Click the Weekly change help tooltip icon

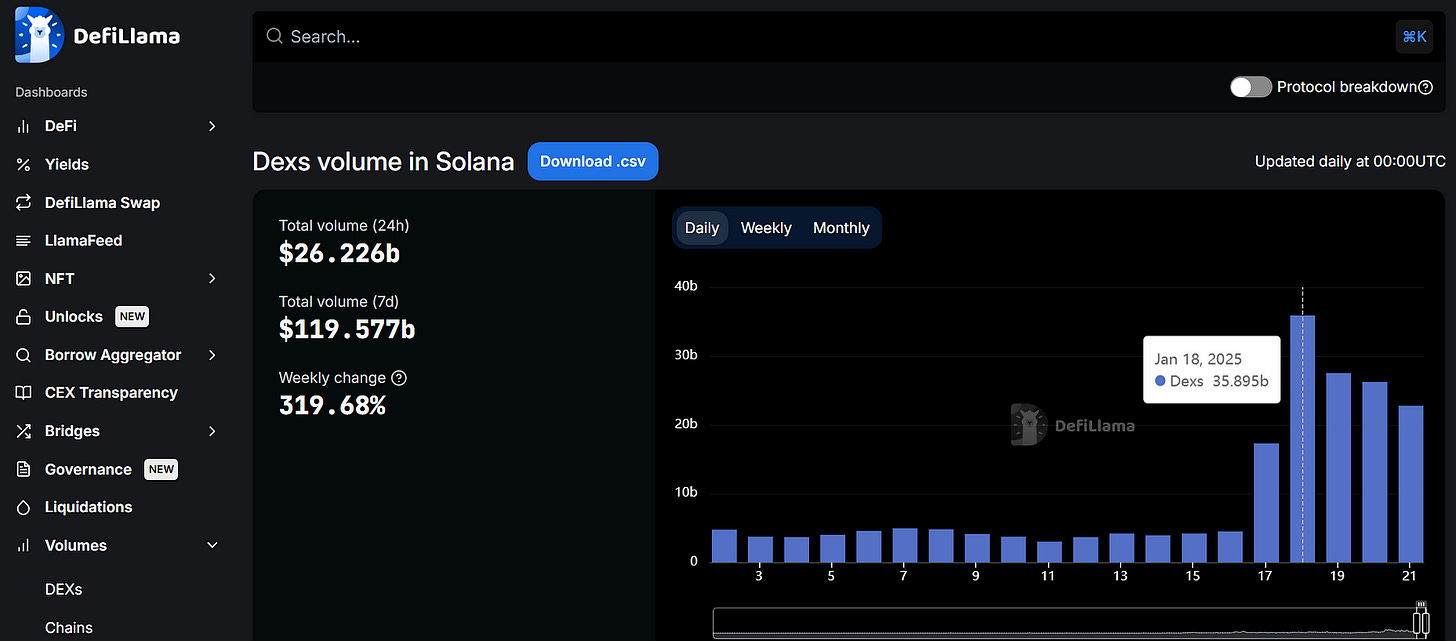(x=399, y=377)
